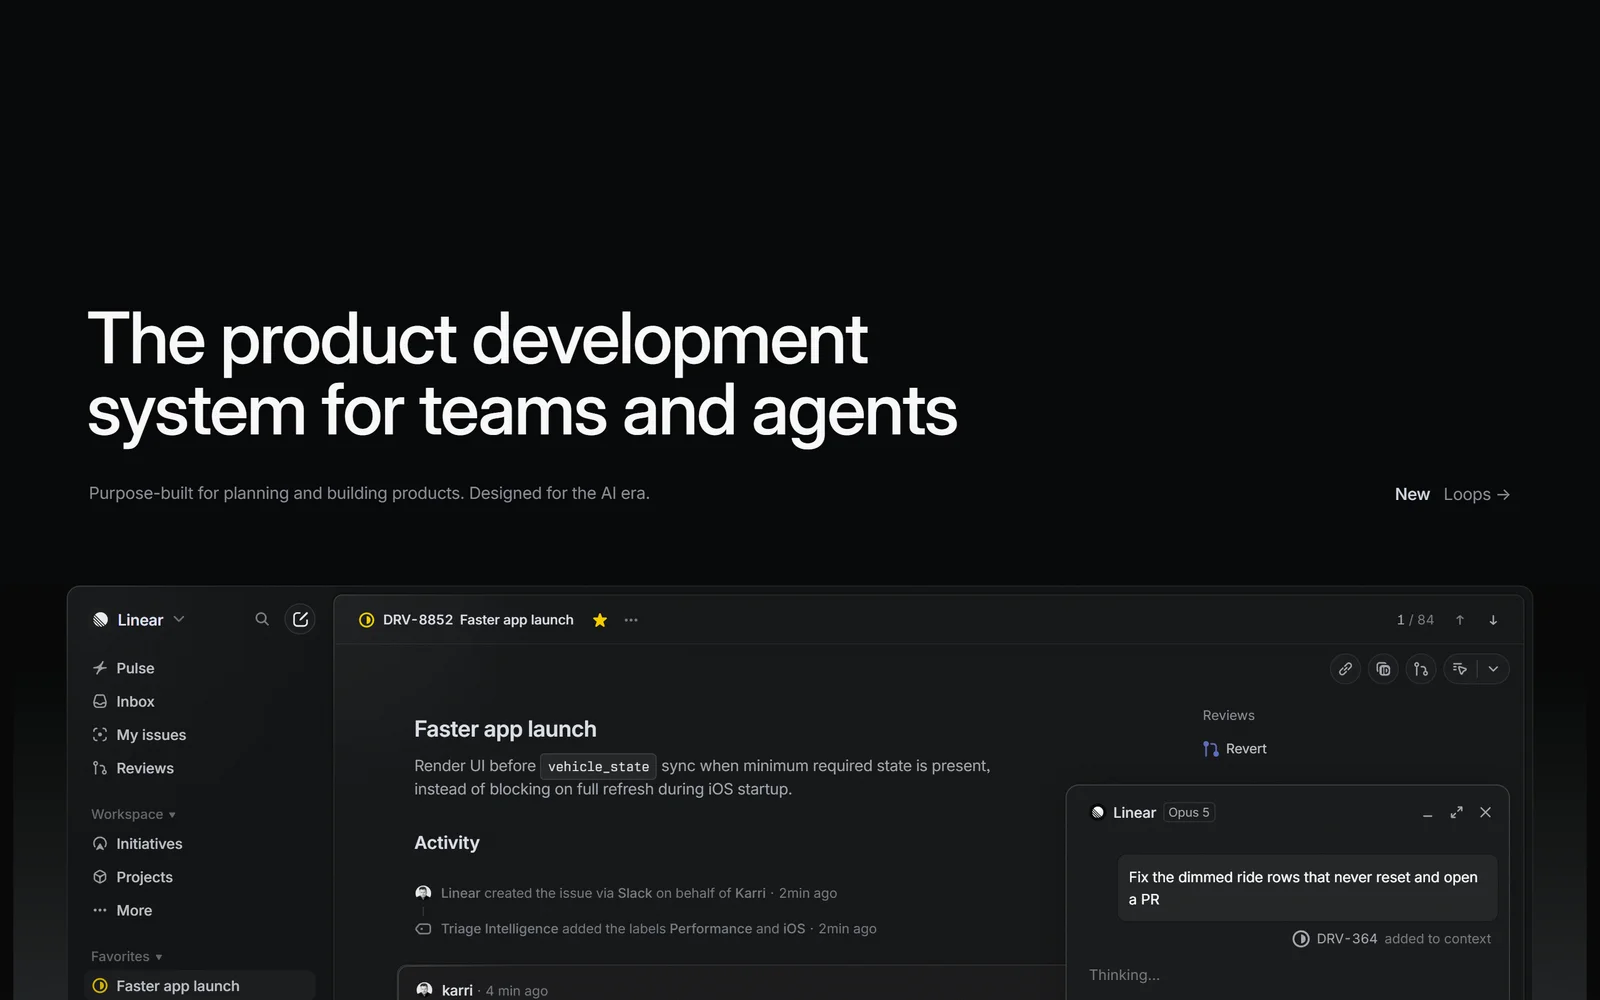Image resolution: width=1600 pixels, height=1000 pixels.
Task: Click the vehicle_state code chip
Action: pos(598,767)
